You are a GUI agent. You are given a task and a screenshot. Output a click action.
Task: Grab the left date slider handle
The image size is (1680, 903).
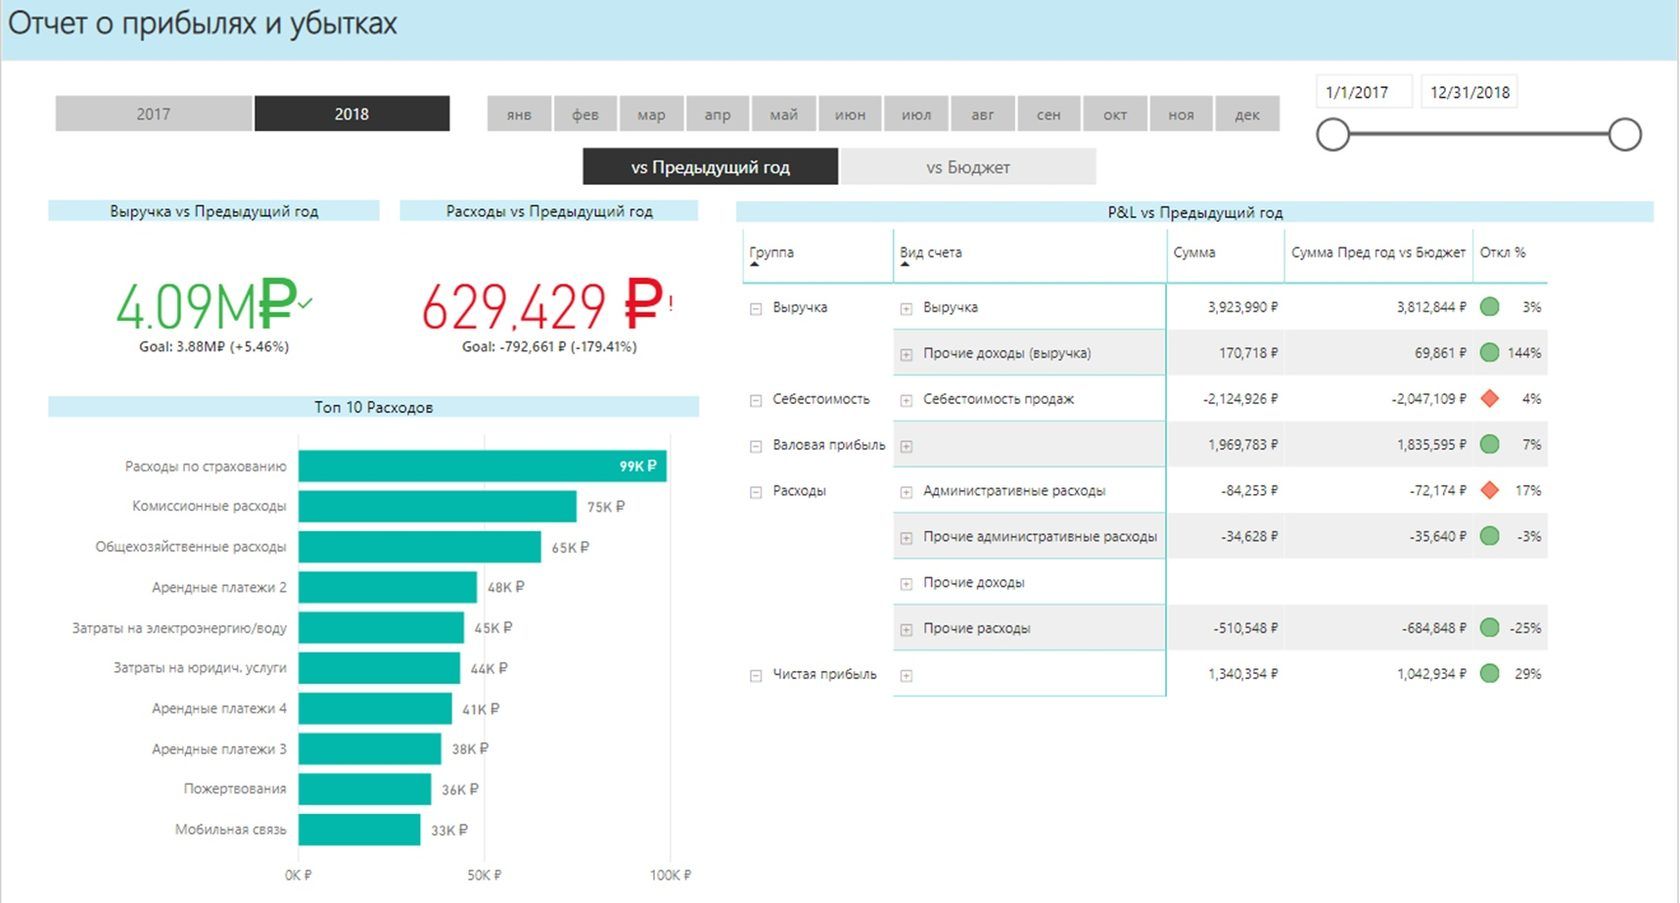click(1333, 134)
